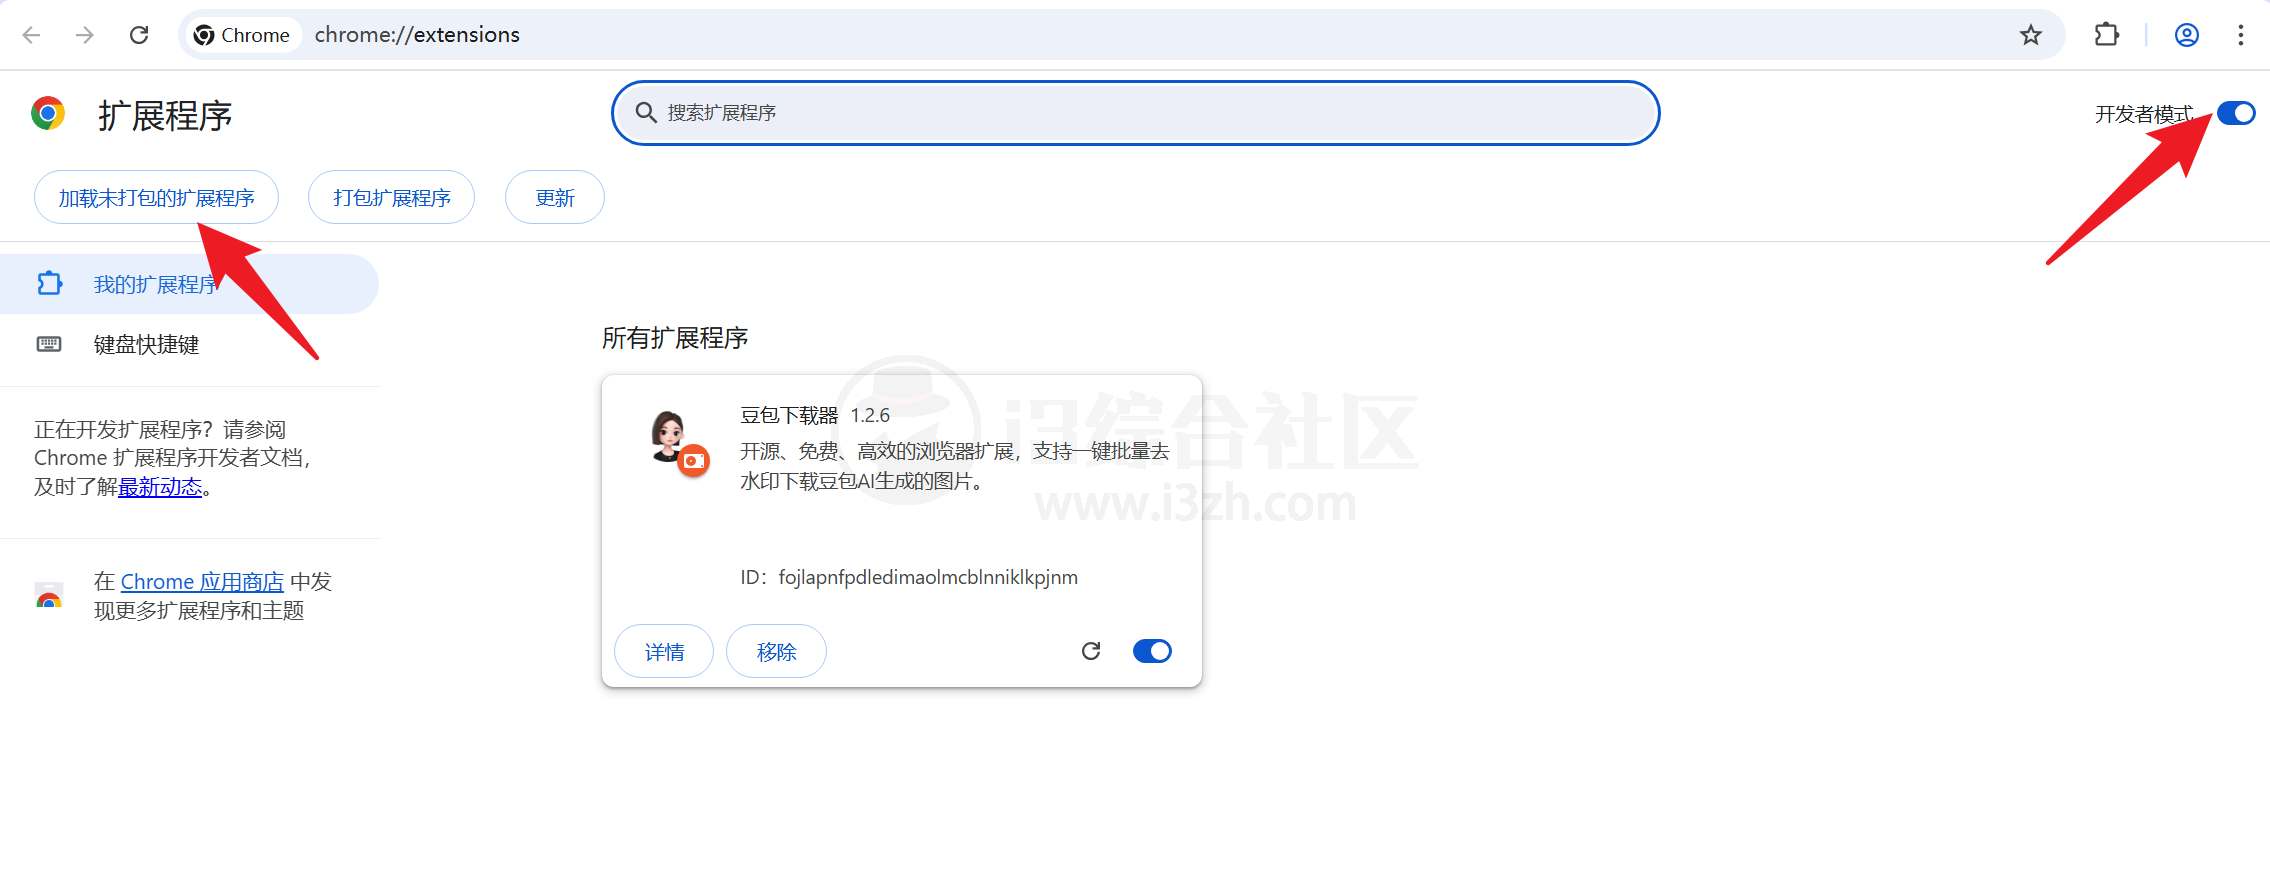2270x886 pixels.
Task: Reload the 豆包下载器 extension
Action: click(1091, 651)
